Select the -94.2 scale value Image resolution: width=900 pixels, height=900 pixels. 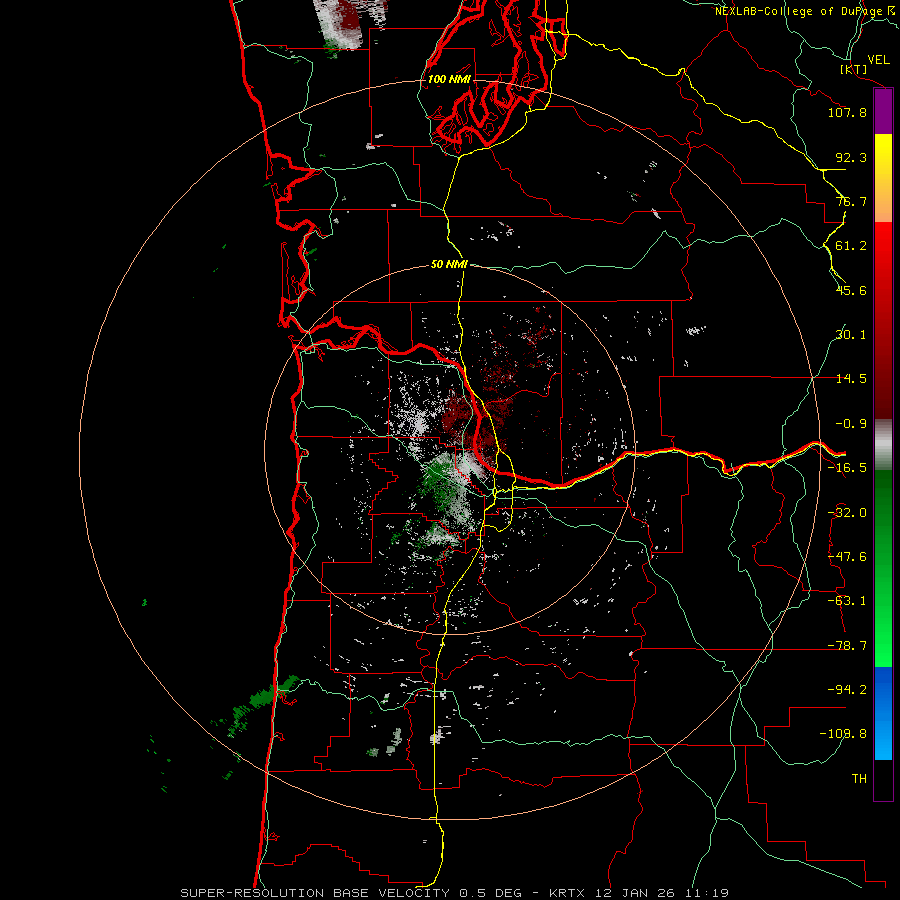tap(847, 689)
